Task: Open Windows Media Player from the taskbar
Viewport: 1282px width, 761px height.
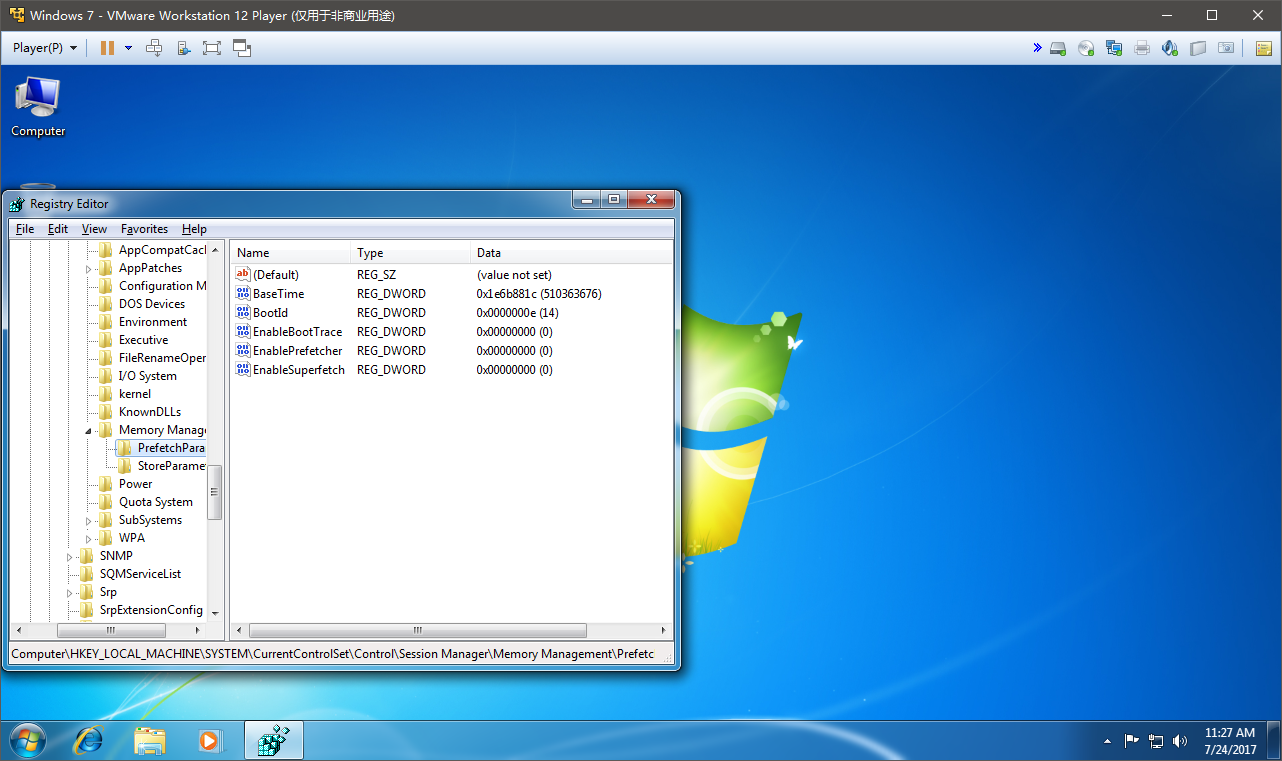Action: tap(210, 740)
